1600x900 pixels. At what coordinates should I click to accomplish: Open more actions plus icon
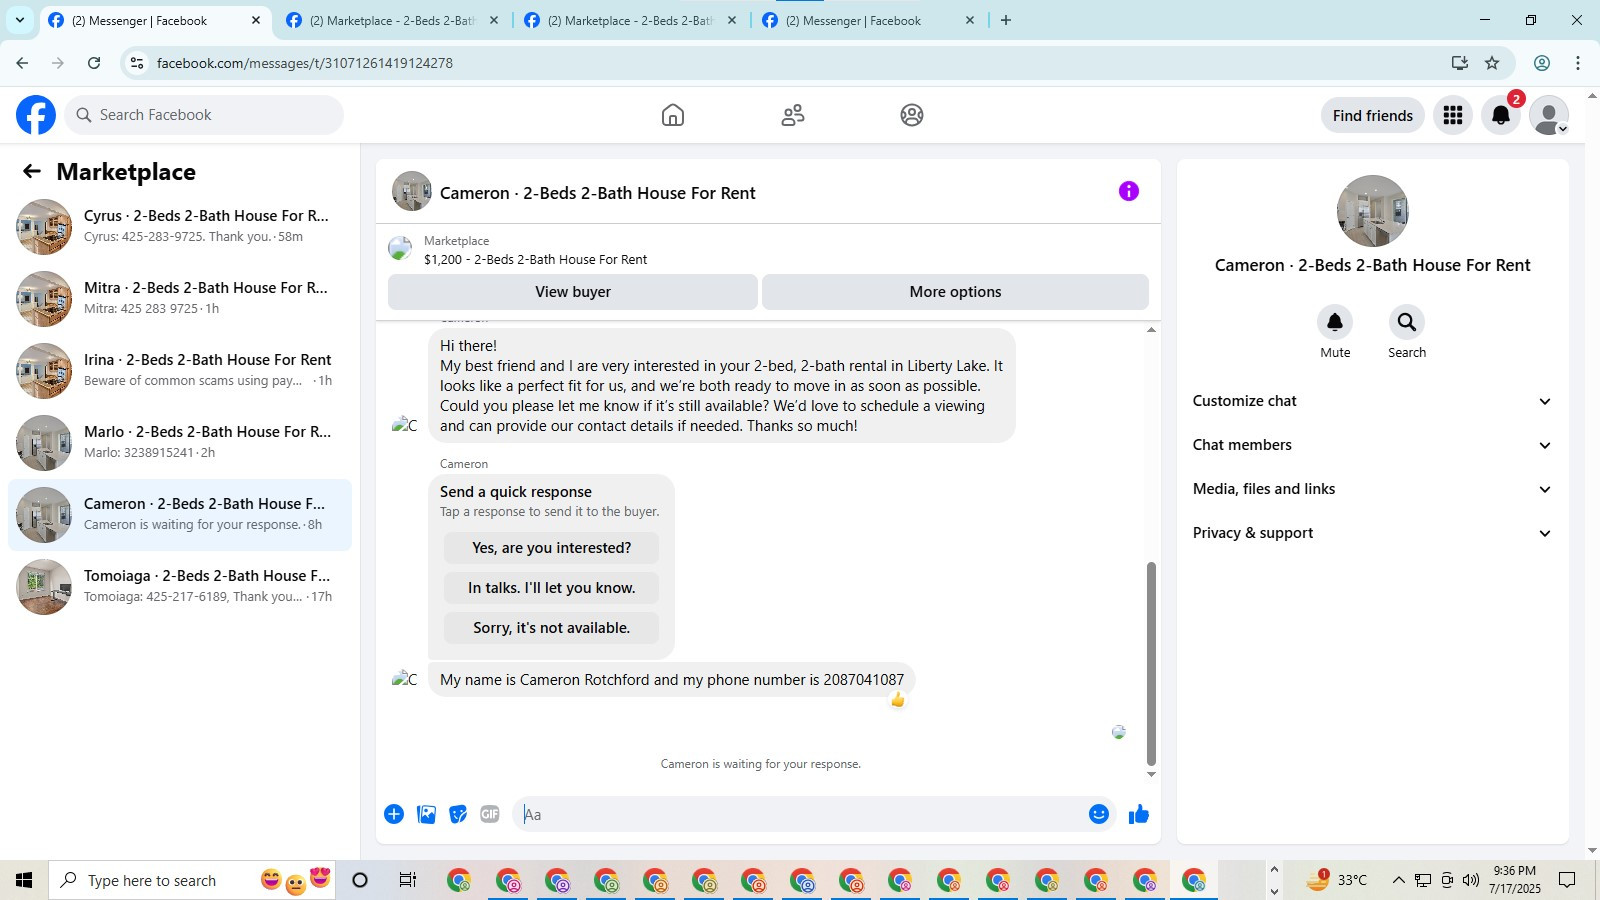click(x=394, y=814)
